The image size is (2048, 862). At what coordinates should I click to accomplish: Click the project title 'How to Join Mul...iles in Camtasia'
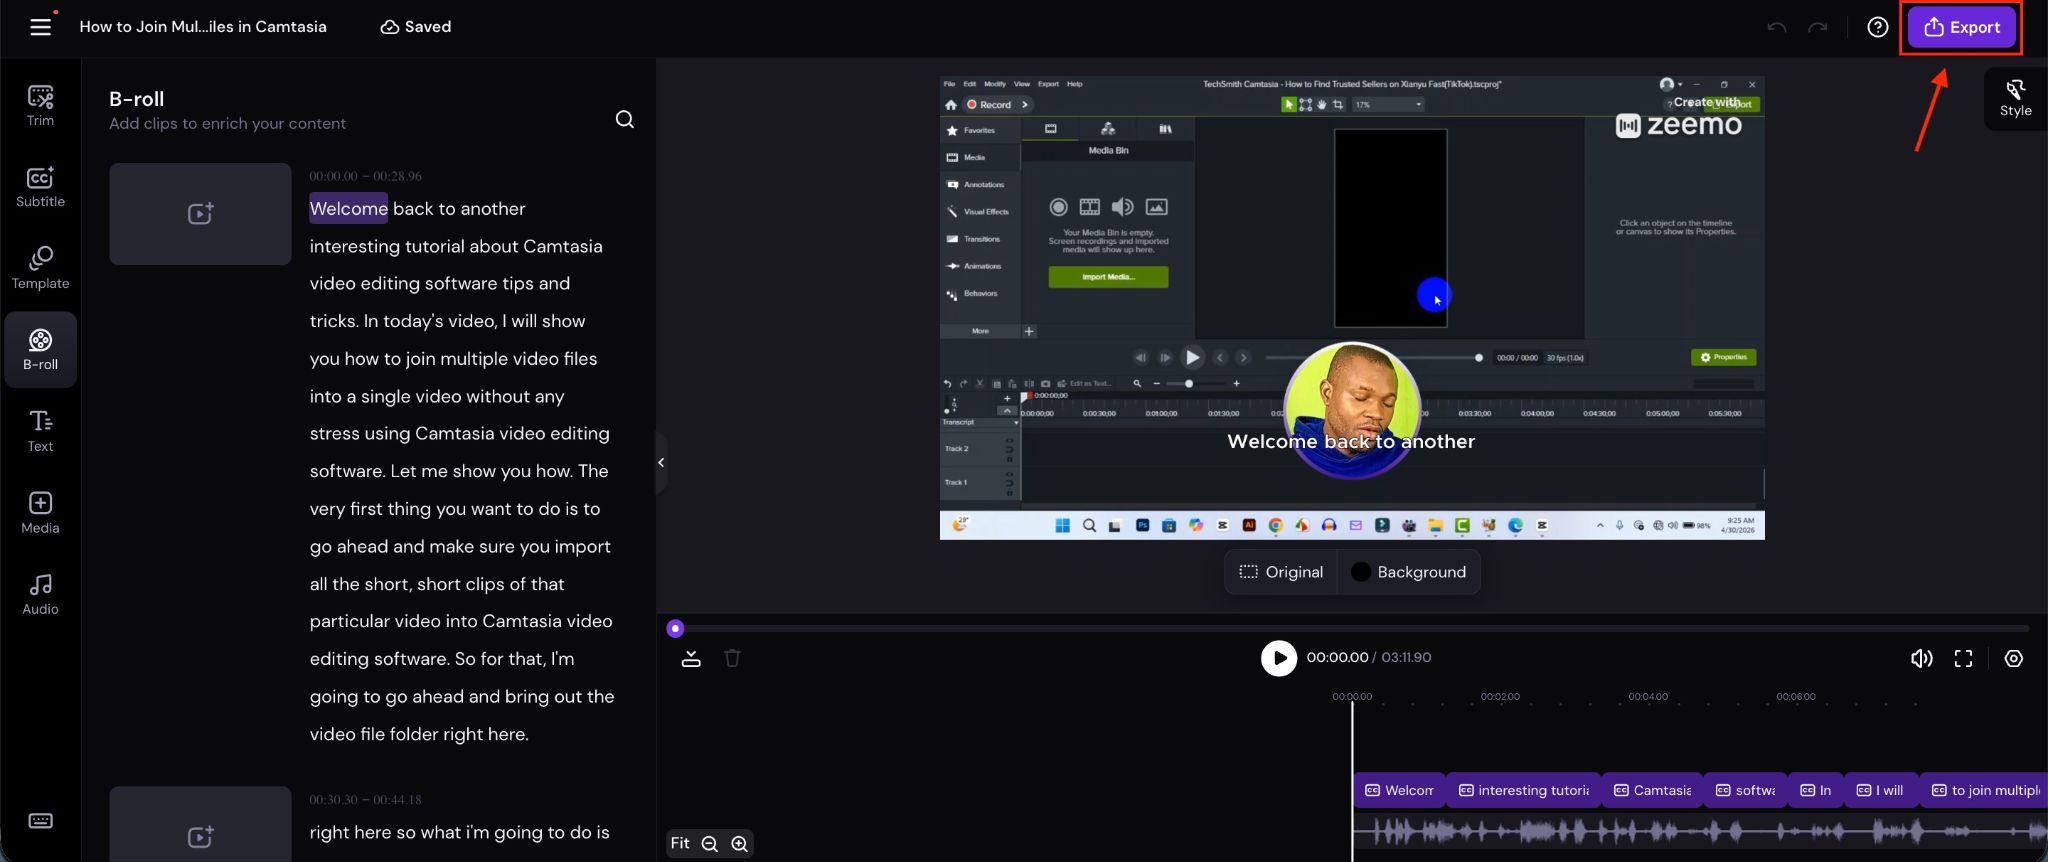pyautogui.click(x=203, y=27)
